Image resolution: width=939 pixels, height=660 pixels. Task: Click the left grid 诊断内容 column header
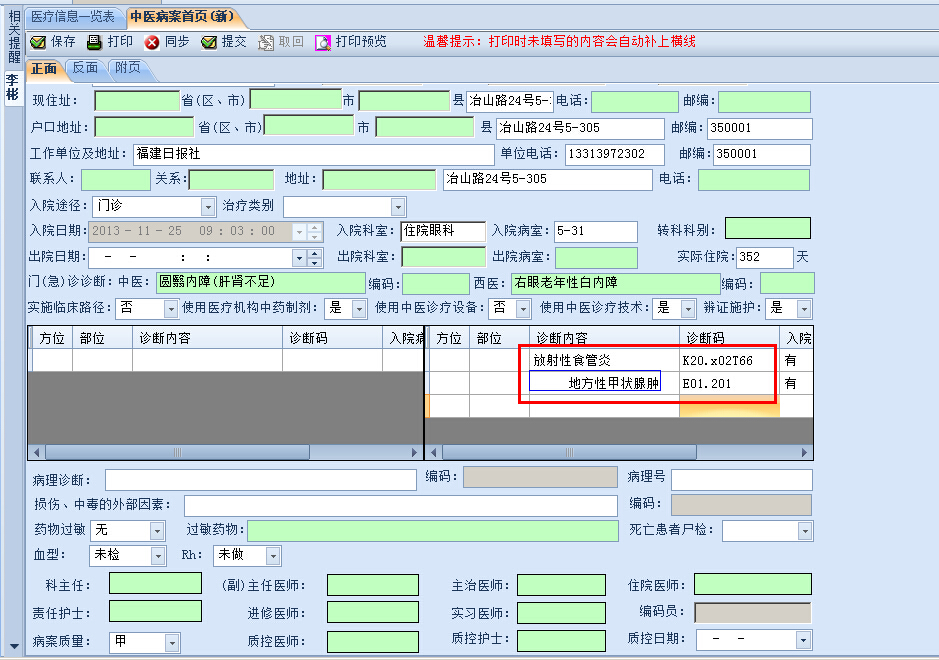[207, 338]
